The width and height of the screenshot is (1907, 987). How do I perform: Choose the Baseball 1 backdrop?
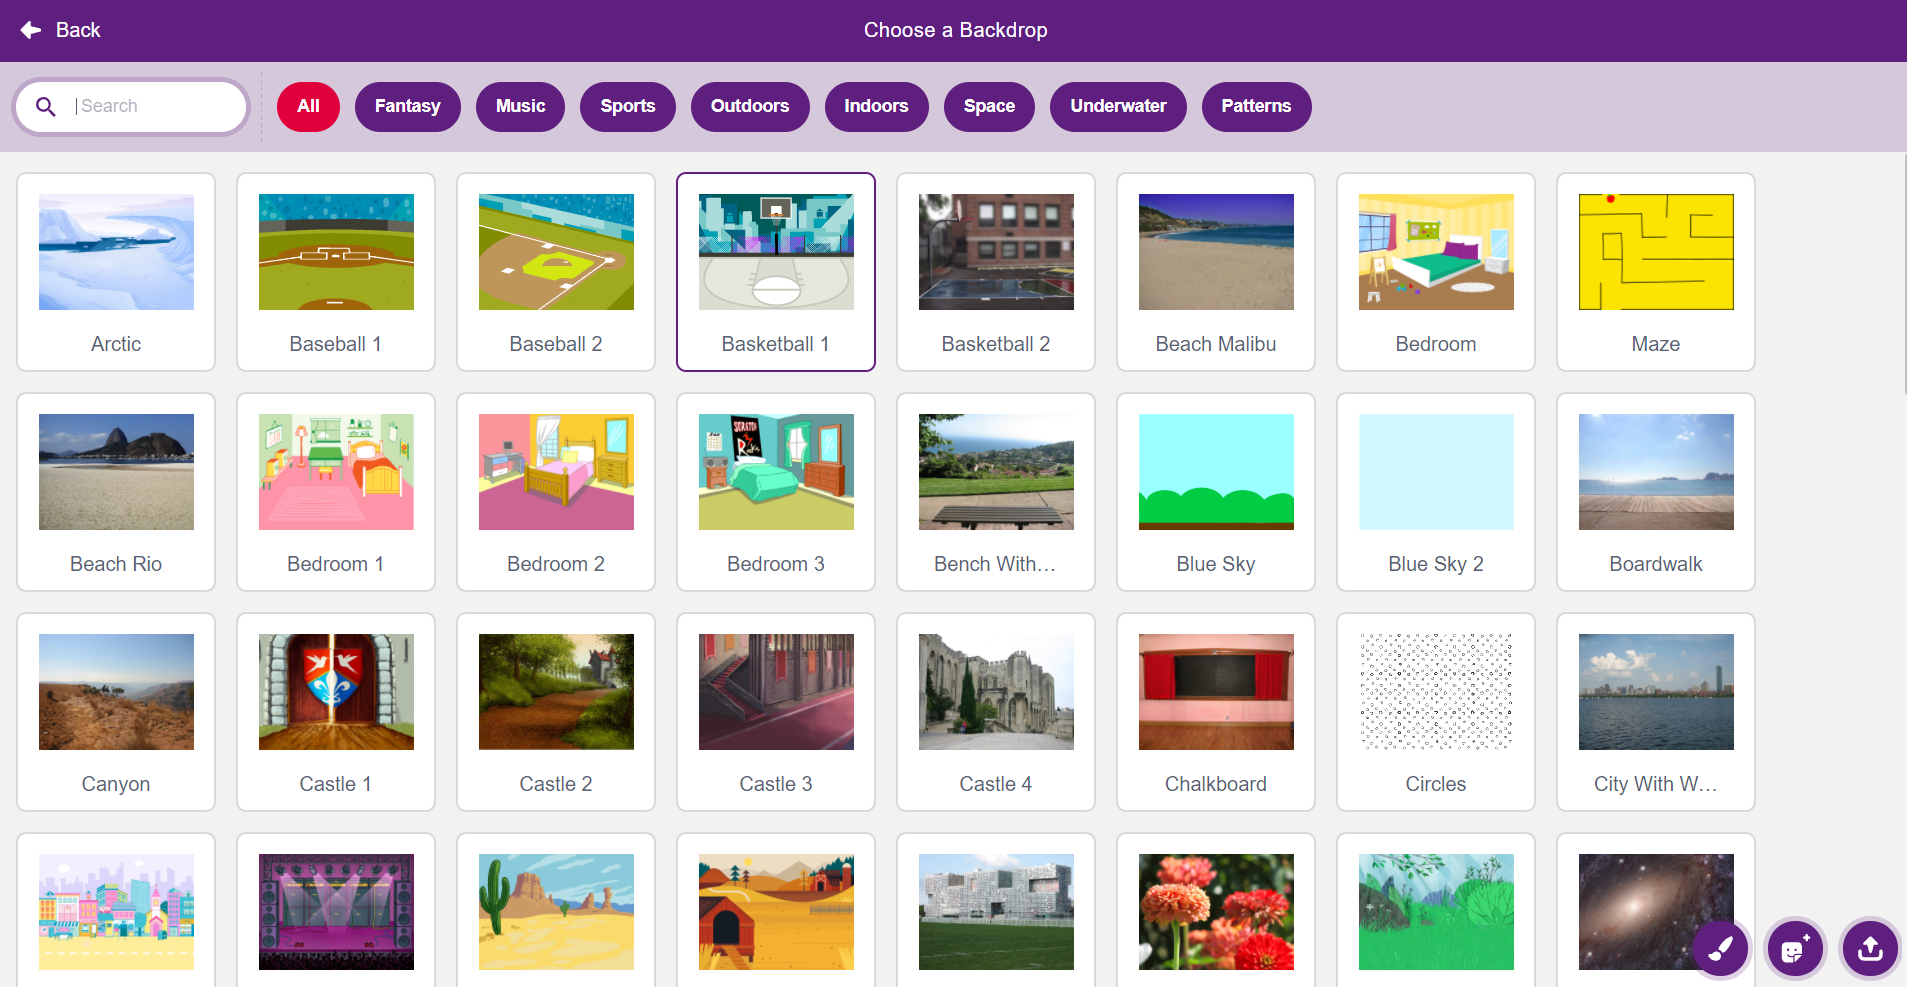(x=336, y=272)
